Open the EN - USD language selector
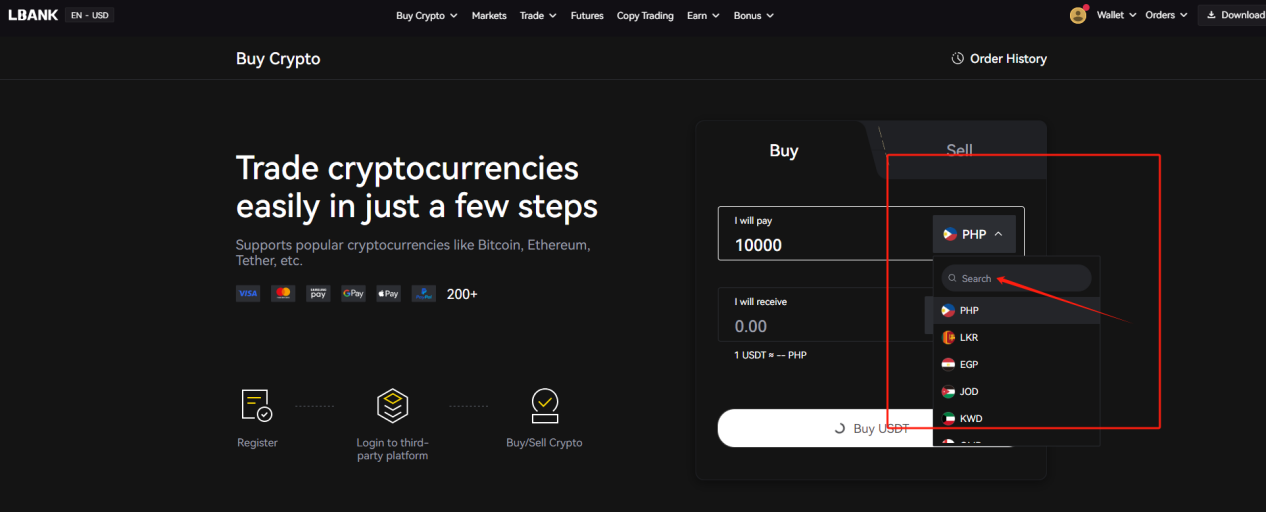This screenshot has height=512, width=1266. [x=89, y=15]
